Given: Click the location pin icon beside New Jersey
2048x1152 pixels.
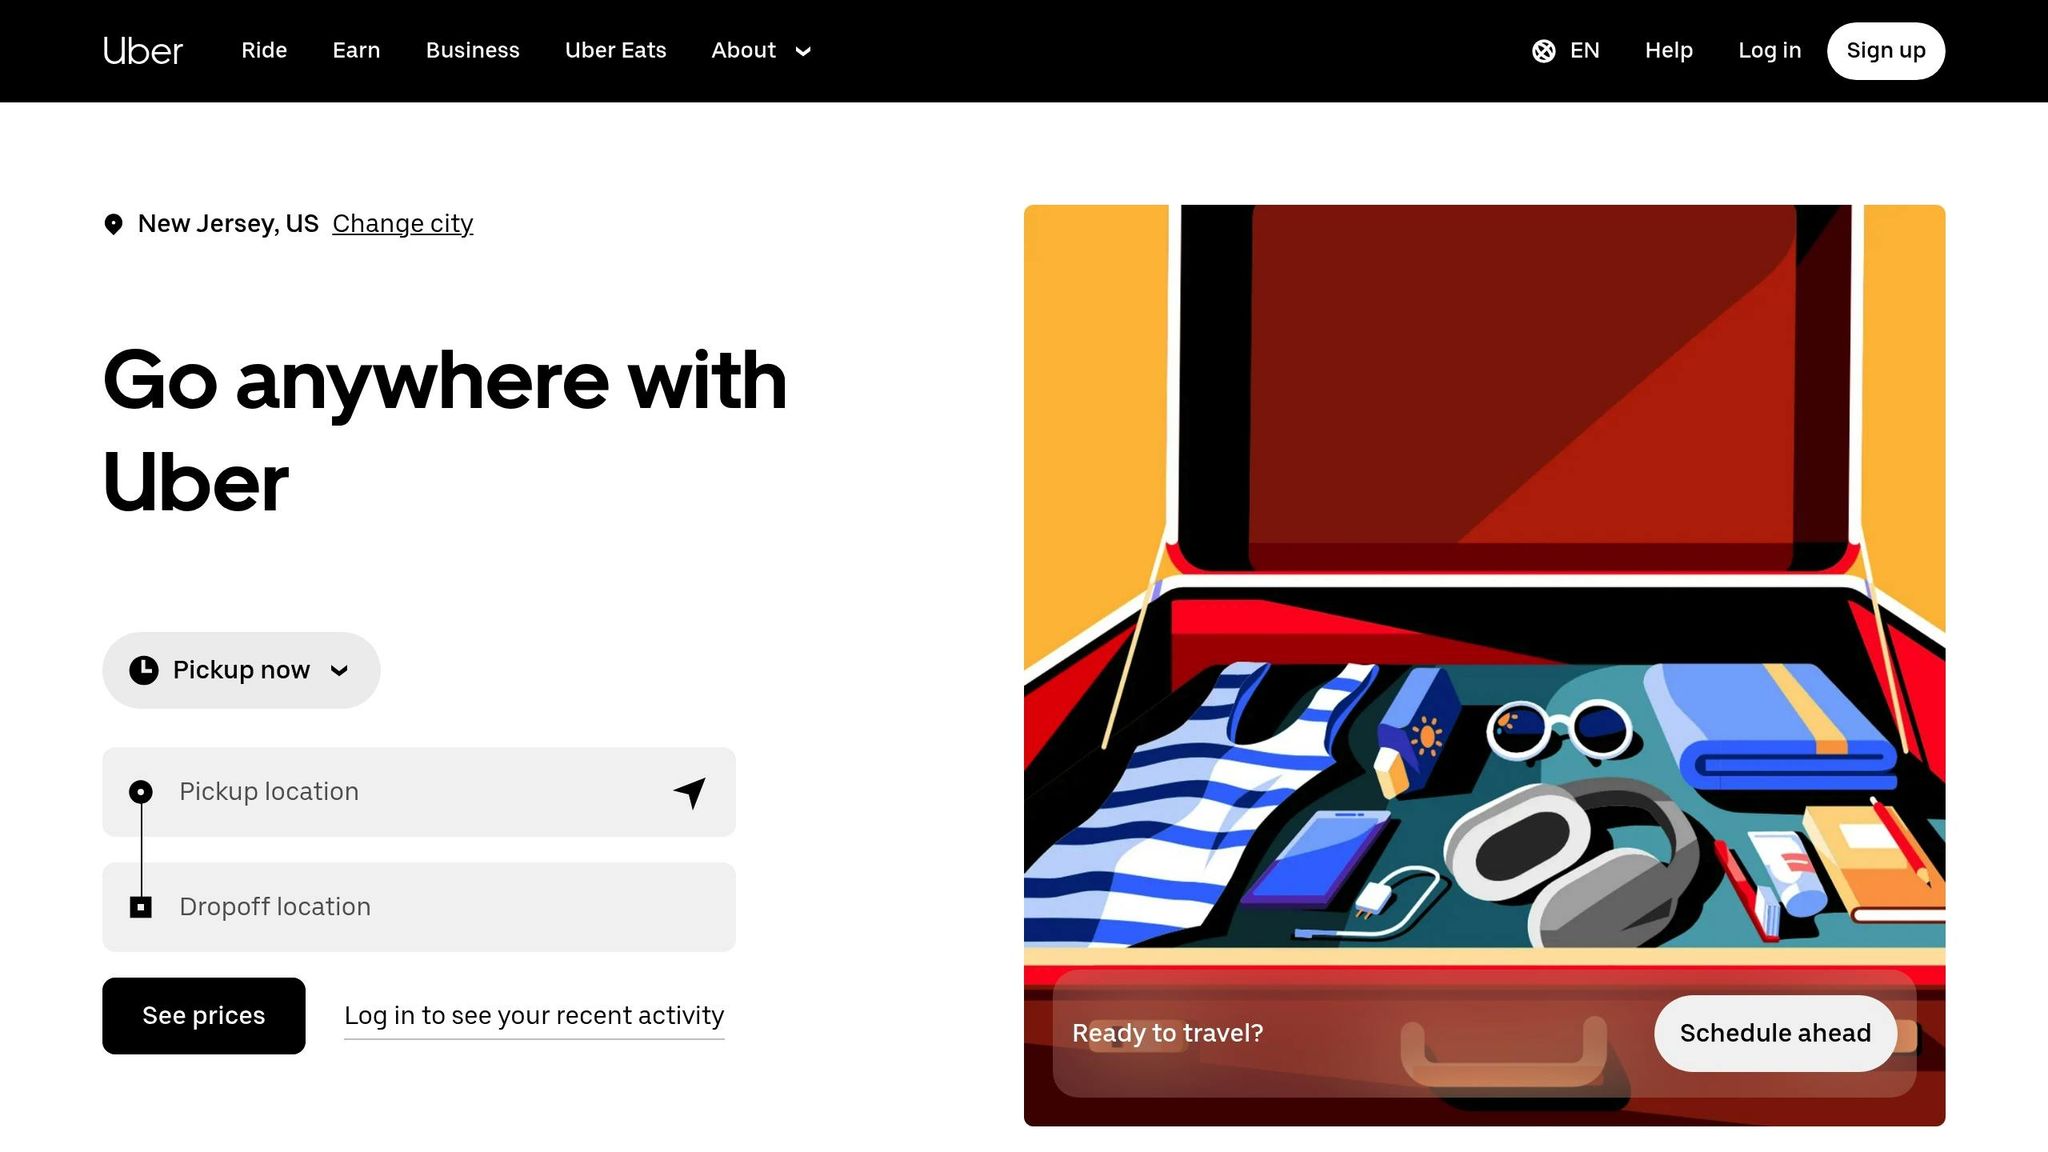Looking at the screenshot, I should click(114, 224).
